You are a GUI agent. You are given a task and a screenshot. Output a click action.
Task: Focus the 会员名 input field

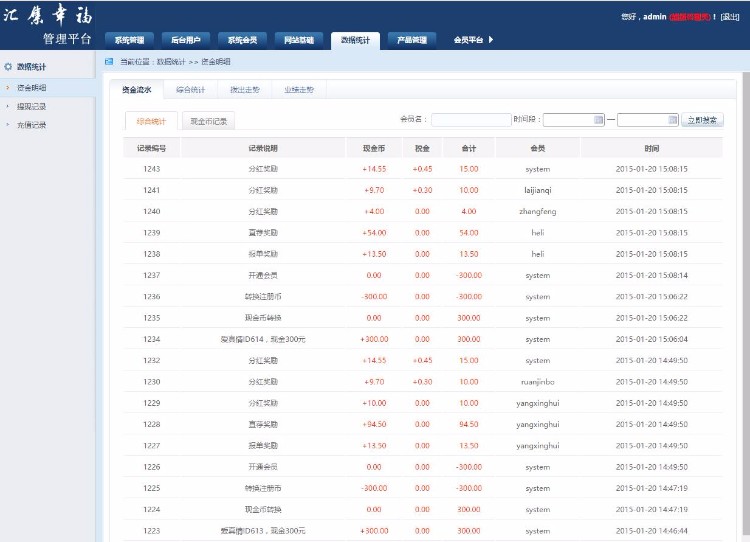[471, 120]
